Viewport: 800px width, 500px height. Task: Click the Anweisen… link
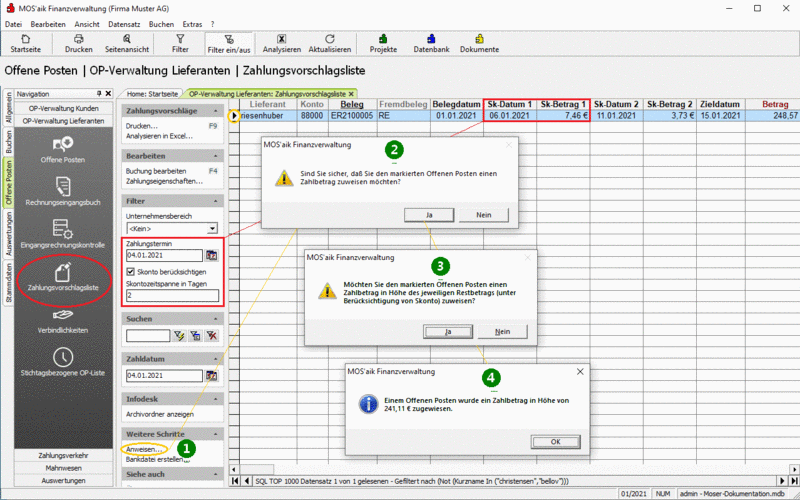(x=144, y=449)
